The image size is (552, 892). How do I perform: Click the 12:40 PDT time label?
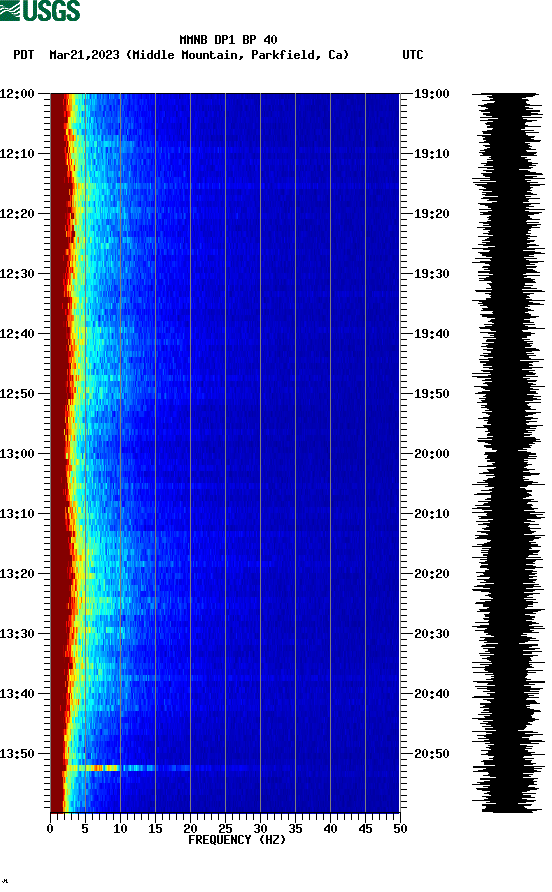[17, 334]
